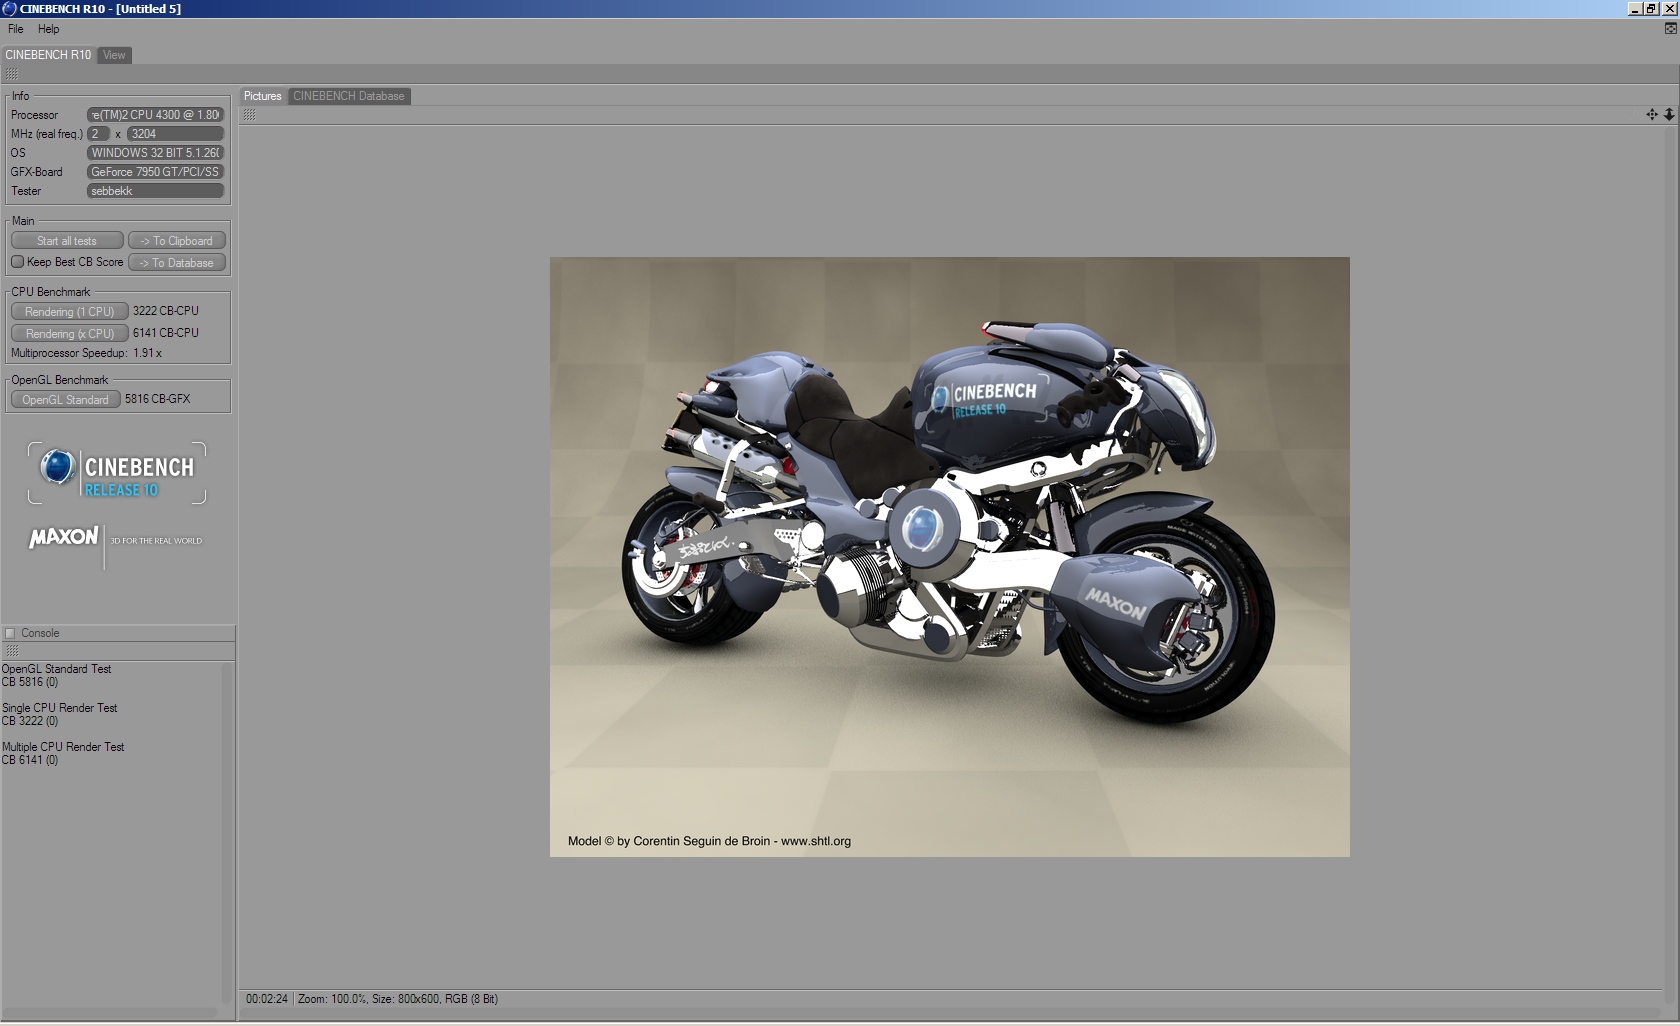Click the render time 00:02:24 in status bar
Screen dimensions: 1680x1026
coord(267,999)
